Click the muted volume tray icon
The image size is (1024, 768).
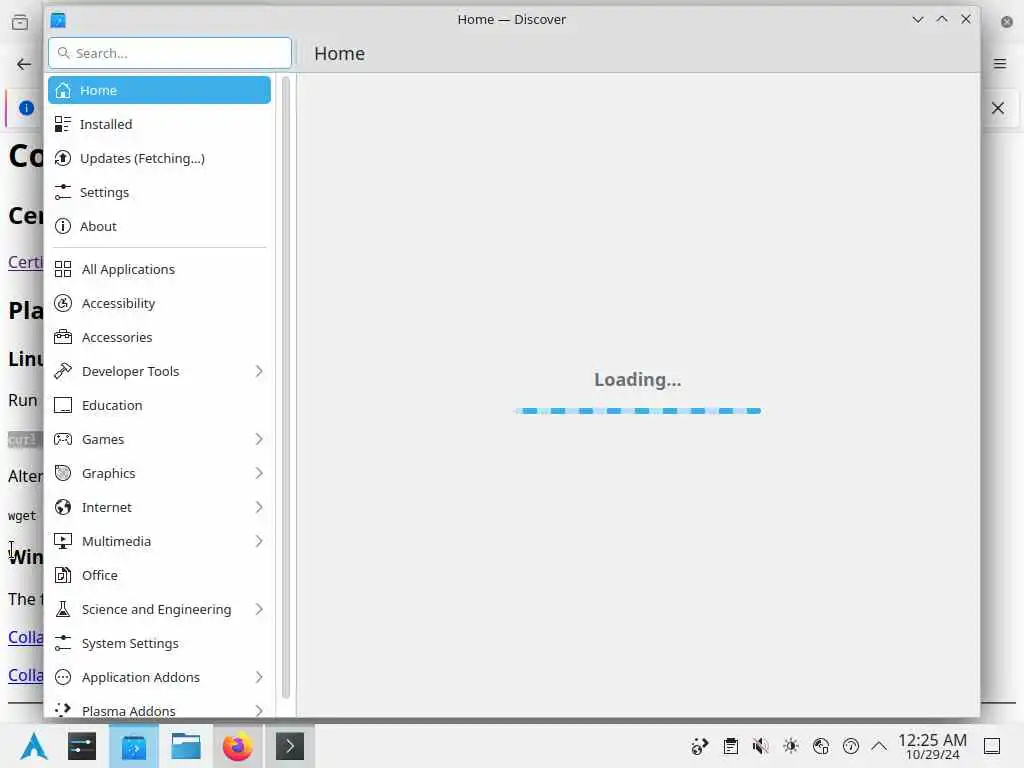pos(760,746)
